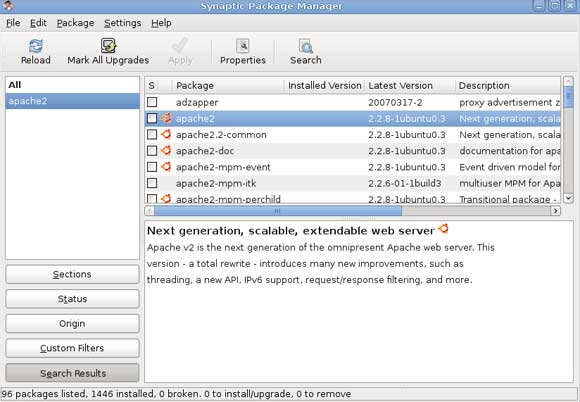The height and width of the screenshot is (402, 580).
Task: Mark the apache2-mpm-perchild checkbox
Action: (152, 199)
